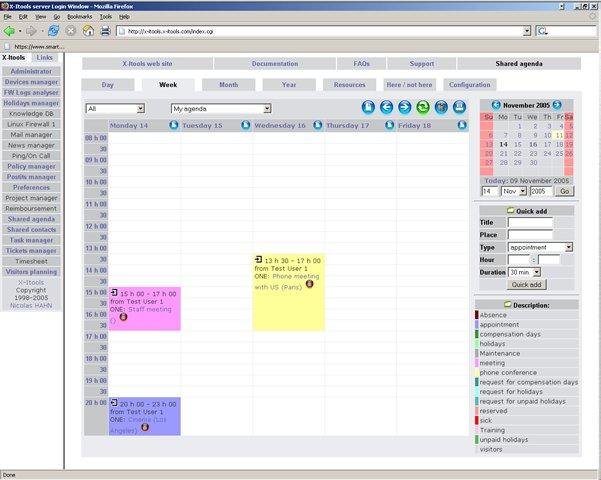Click the year field showing 2005
The image size is (601, 480).
tap(541, 191)
